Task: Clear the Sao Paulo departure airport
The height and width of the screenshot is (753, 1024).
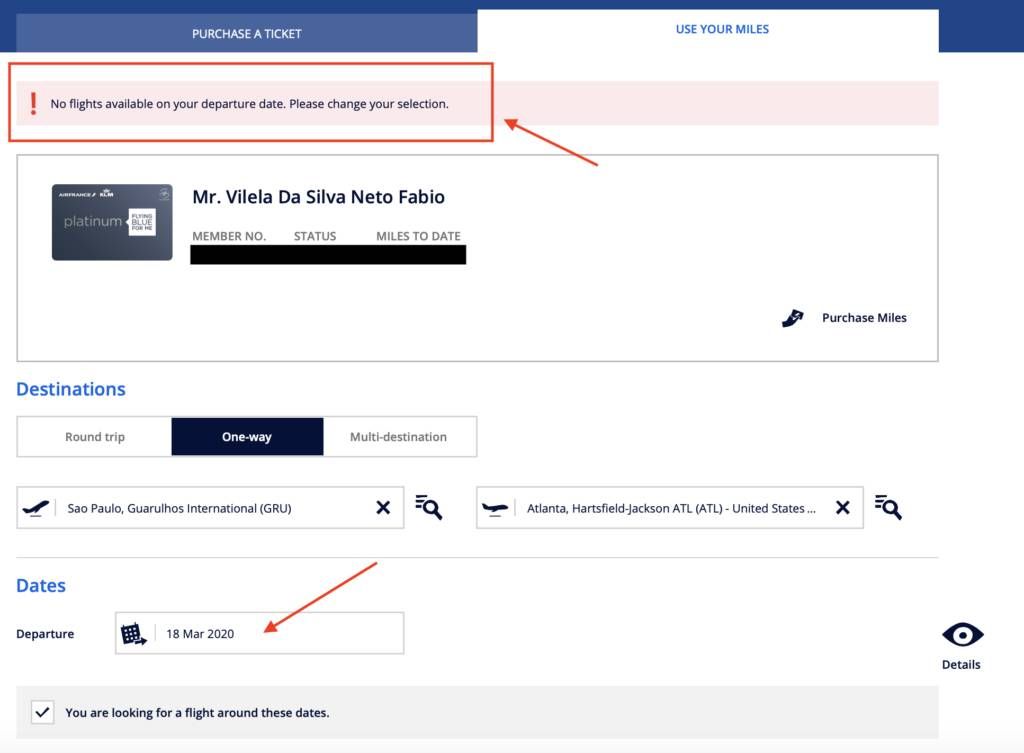Action: click(383, 507)
